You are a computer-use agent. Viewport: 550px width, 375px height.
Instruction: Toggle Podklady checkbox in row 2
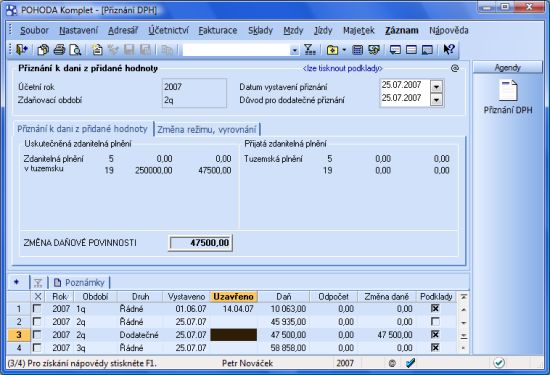(435, 321)
